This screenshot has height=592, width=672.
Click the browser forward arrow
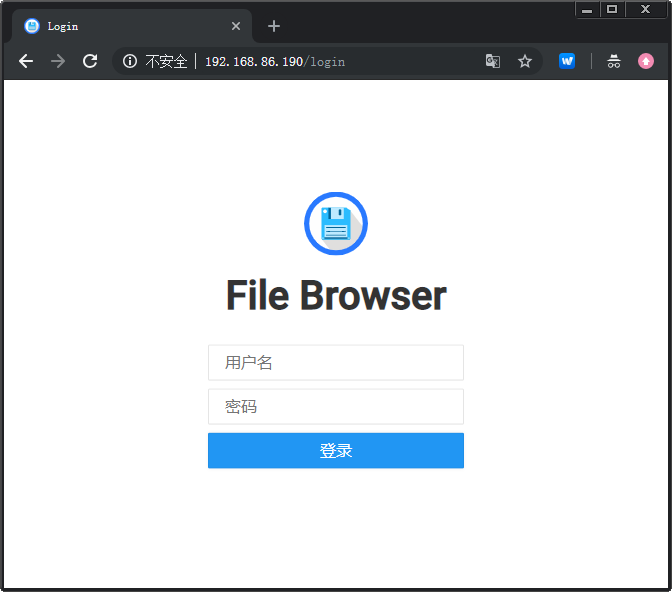click(58, 61)
